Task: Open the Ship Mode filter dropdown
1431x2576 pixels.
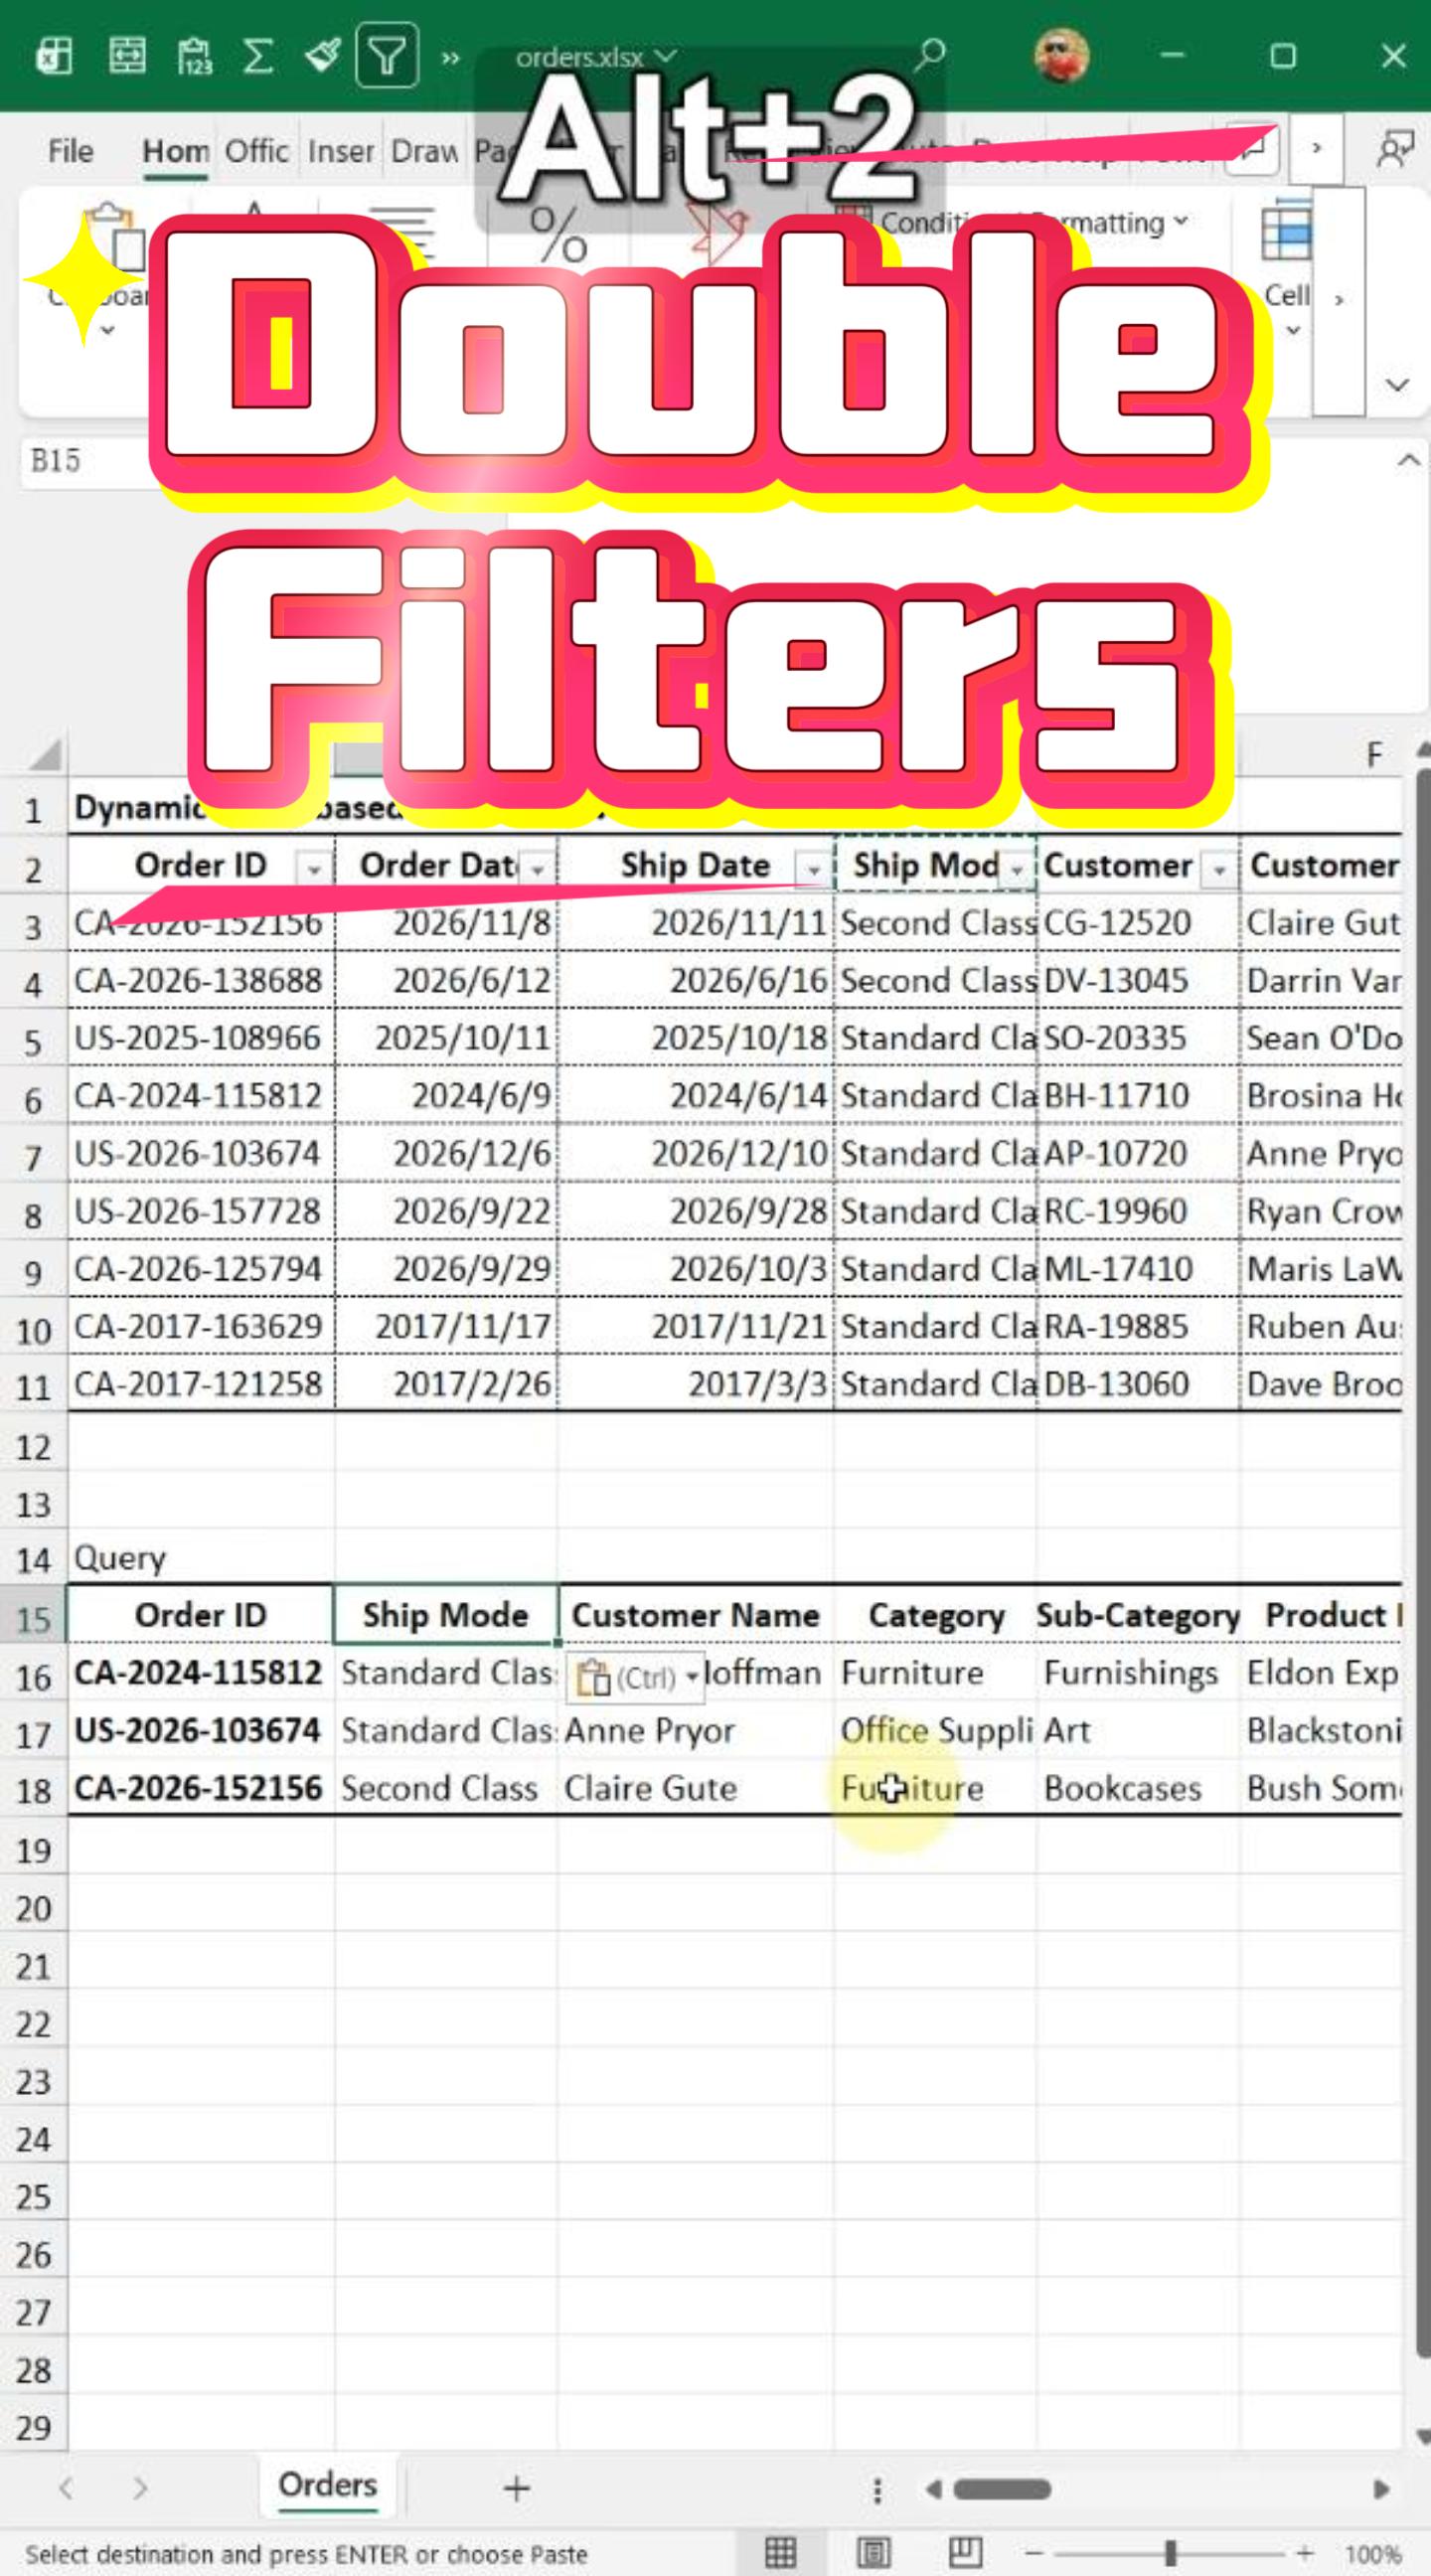Action: [1016, 869]
